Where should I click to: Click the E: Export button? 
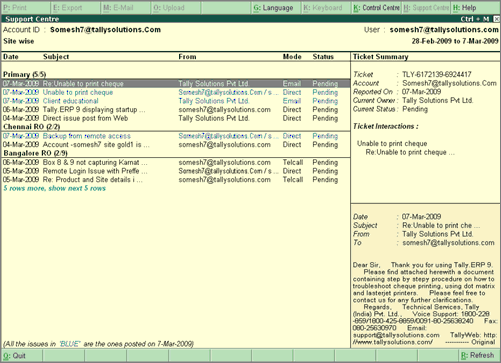(76, 8)
